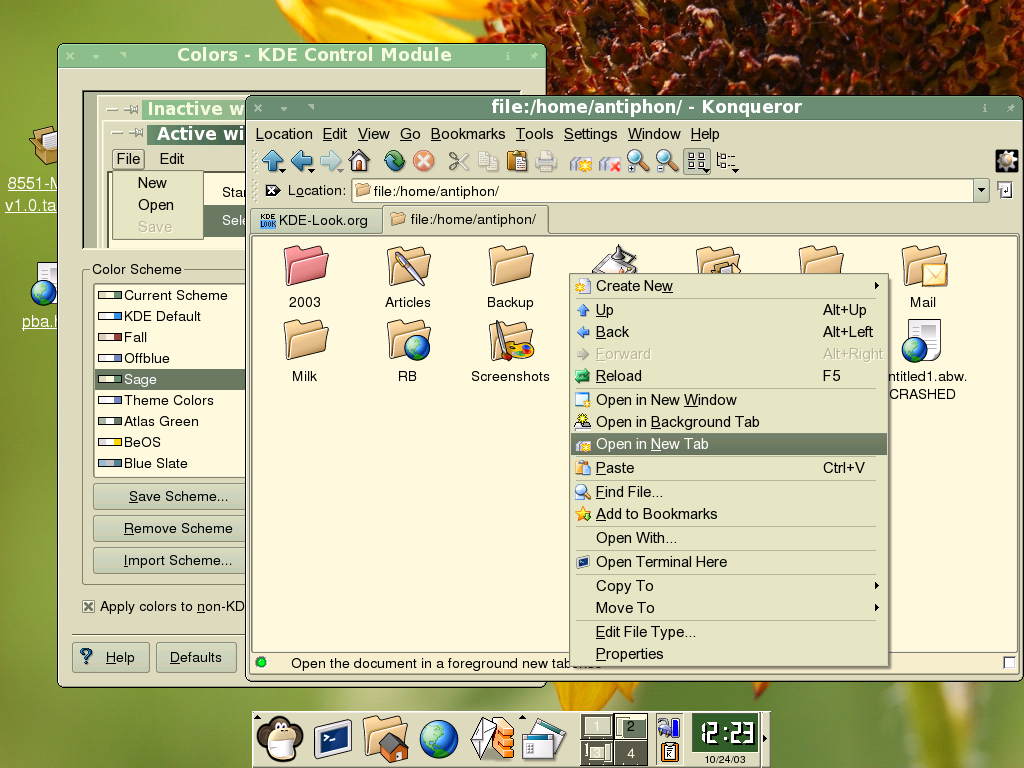The height and width of the screenshot is (768, 1024).
Task: Switch to the KDE-Look.org tab
Action: tap(315, 220)
